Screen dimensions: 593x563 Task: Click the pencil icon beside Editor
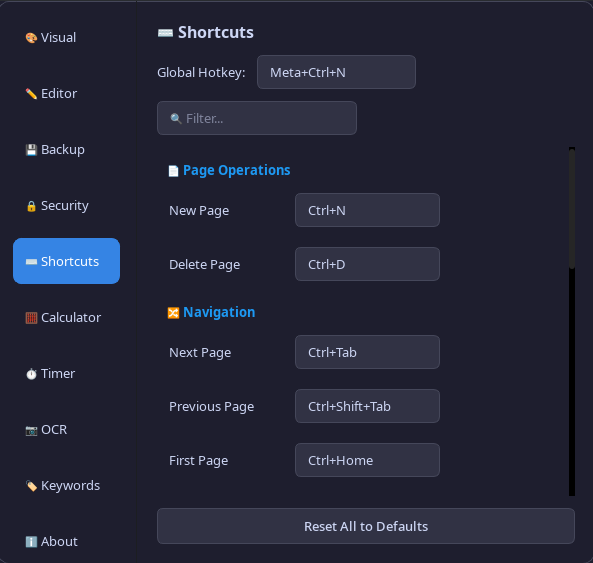[31, 94]
